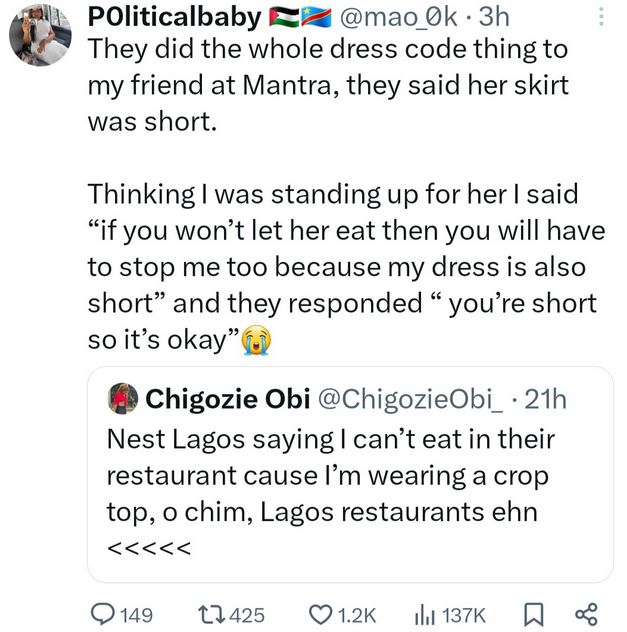Bookmark this tweet
The height and width of the screenshot is (632, 627).
pyautogui.click(x=533, y=615)
